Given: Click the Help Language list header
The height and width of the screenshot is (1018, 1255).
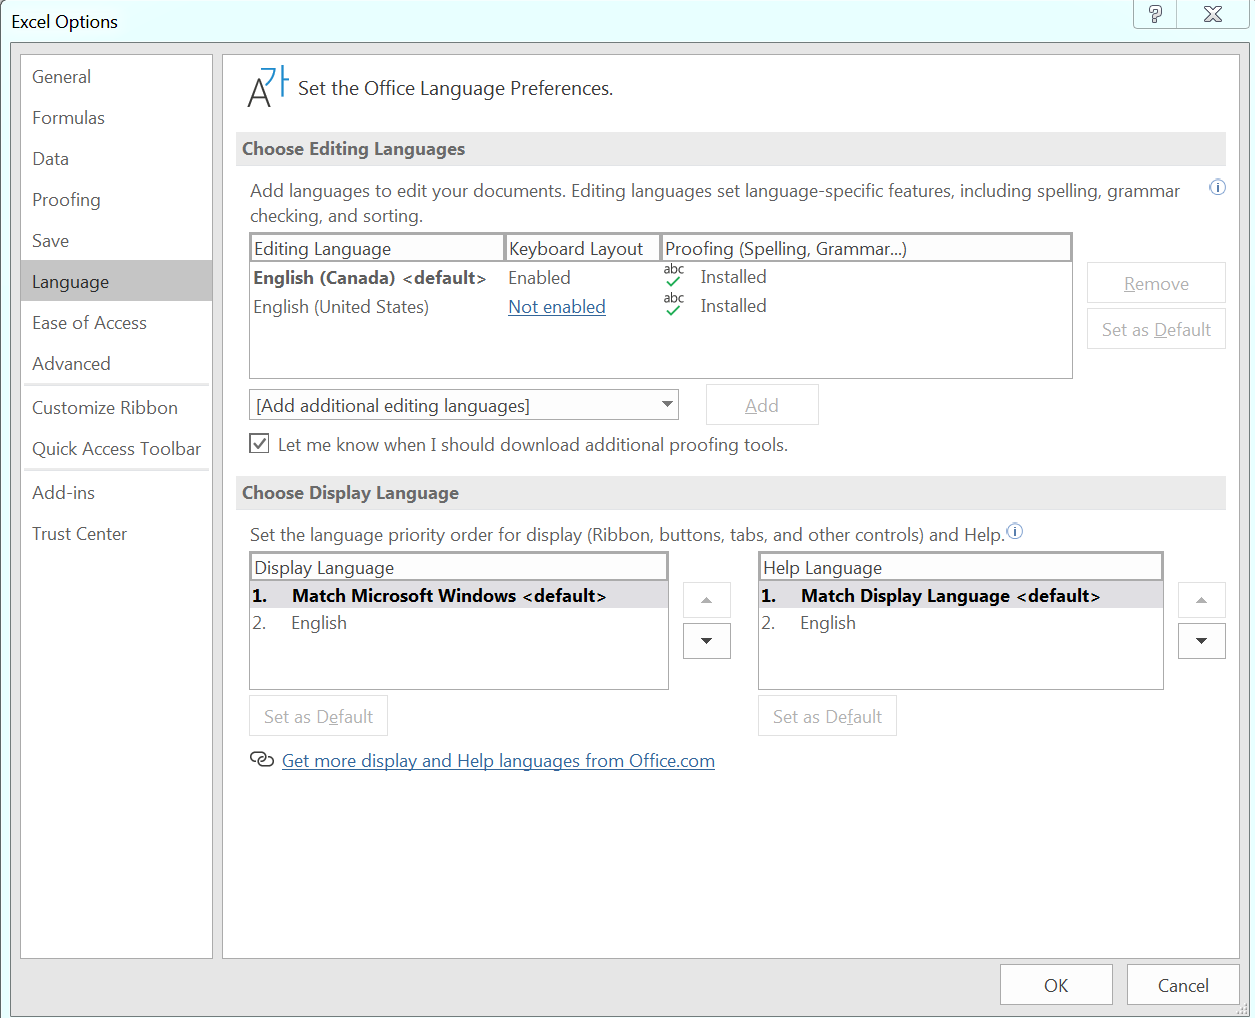Looking at the screenshot, I should tap(961, 567).
